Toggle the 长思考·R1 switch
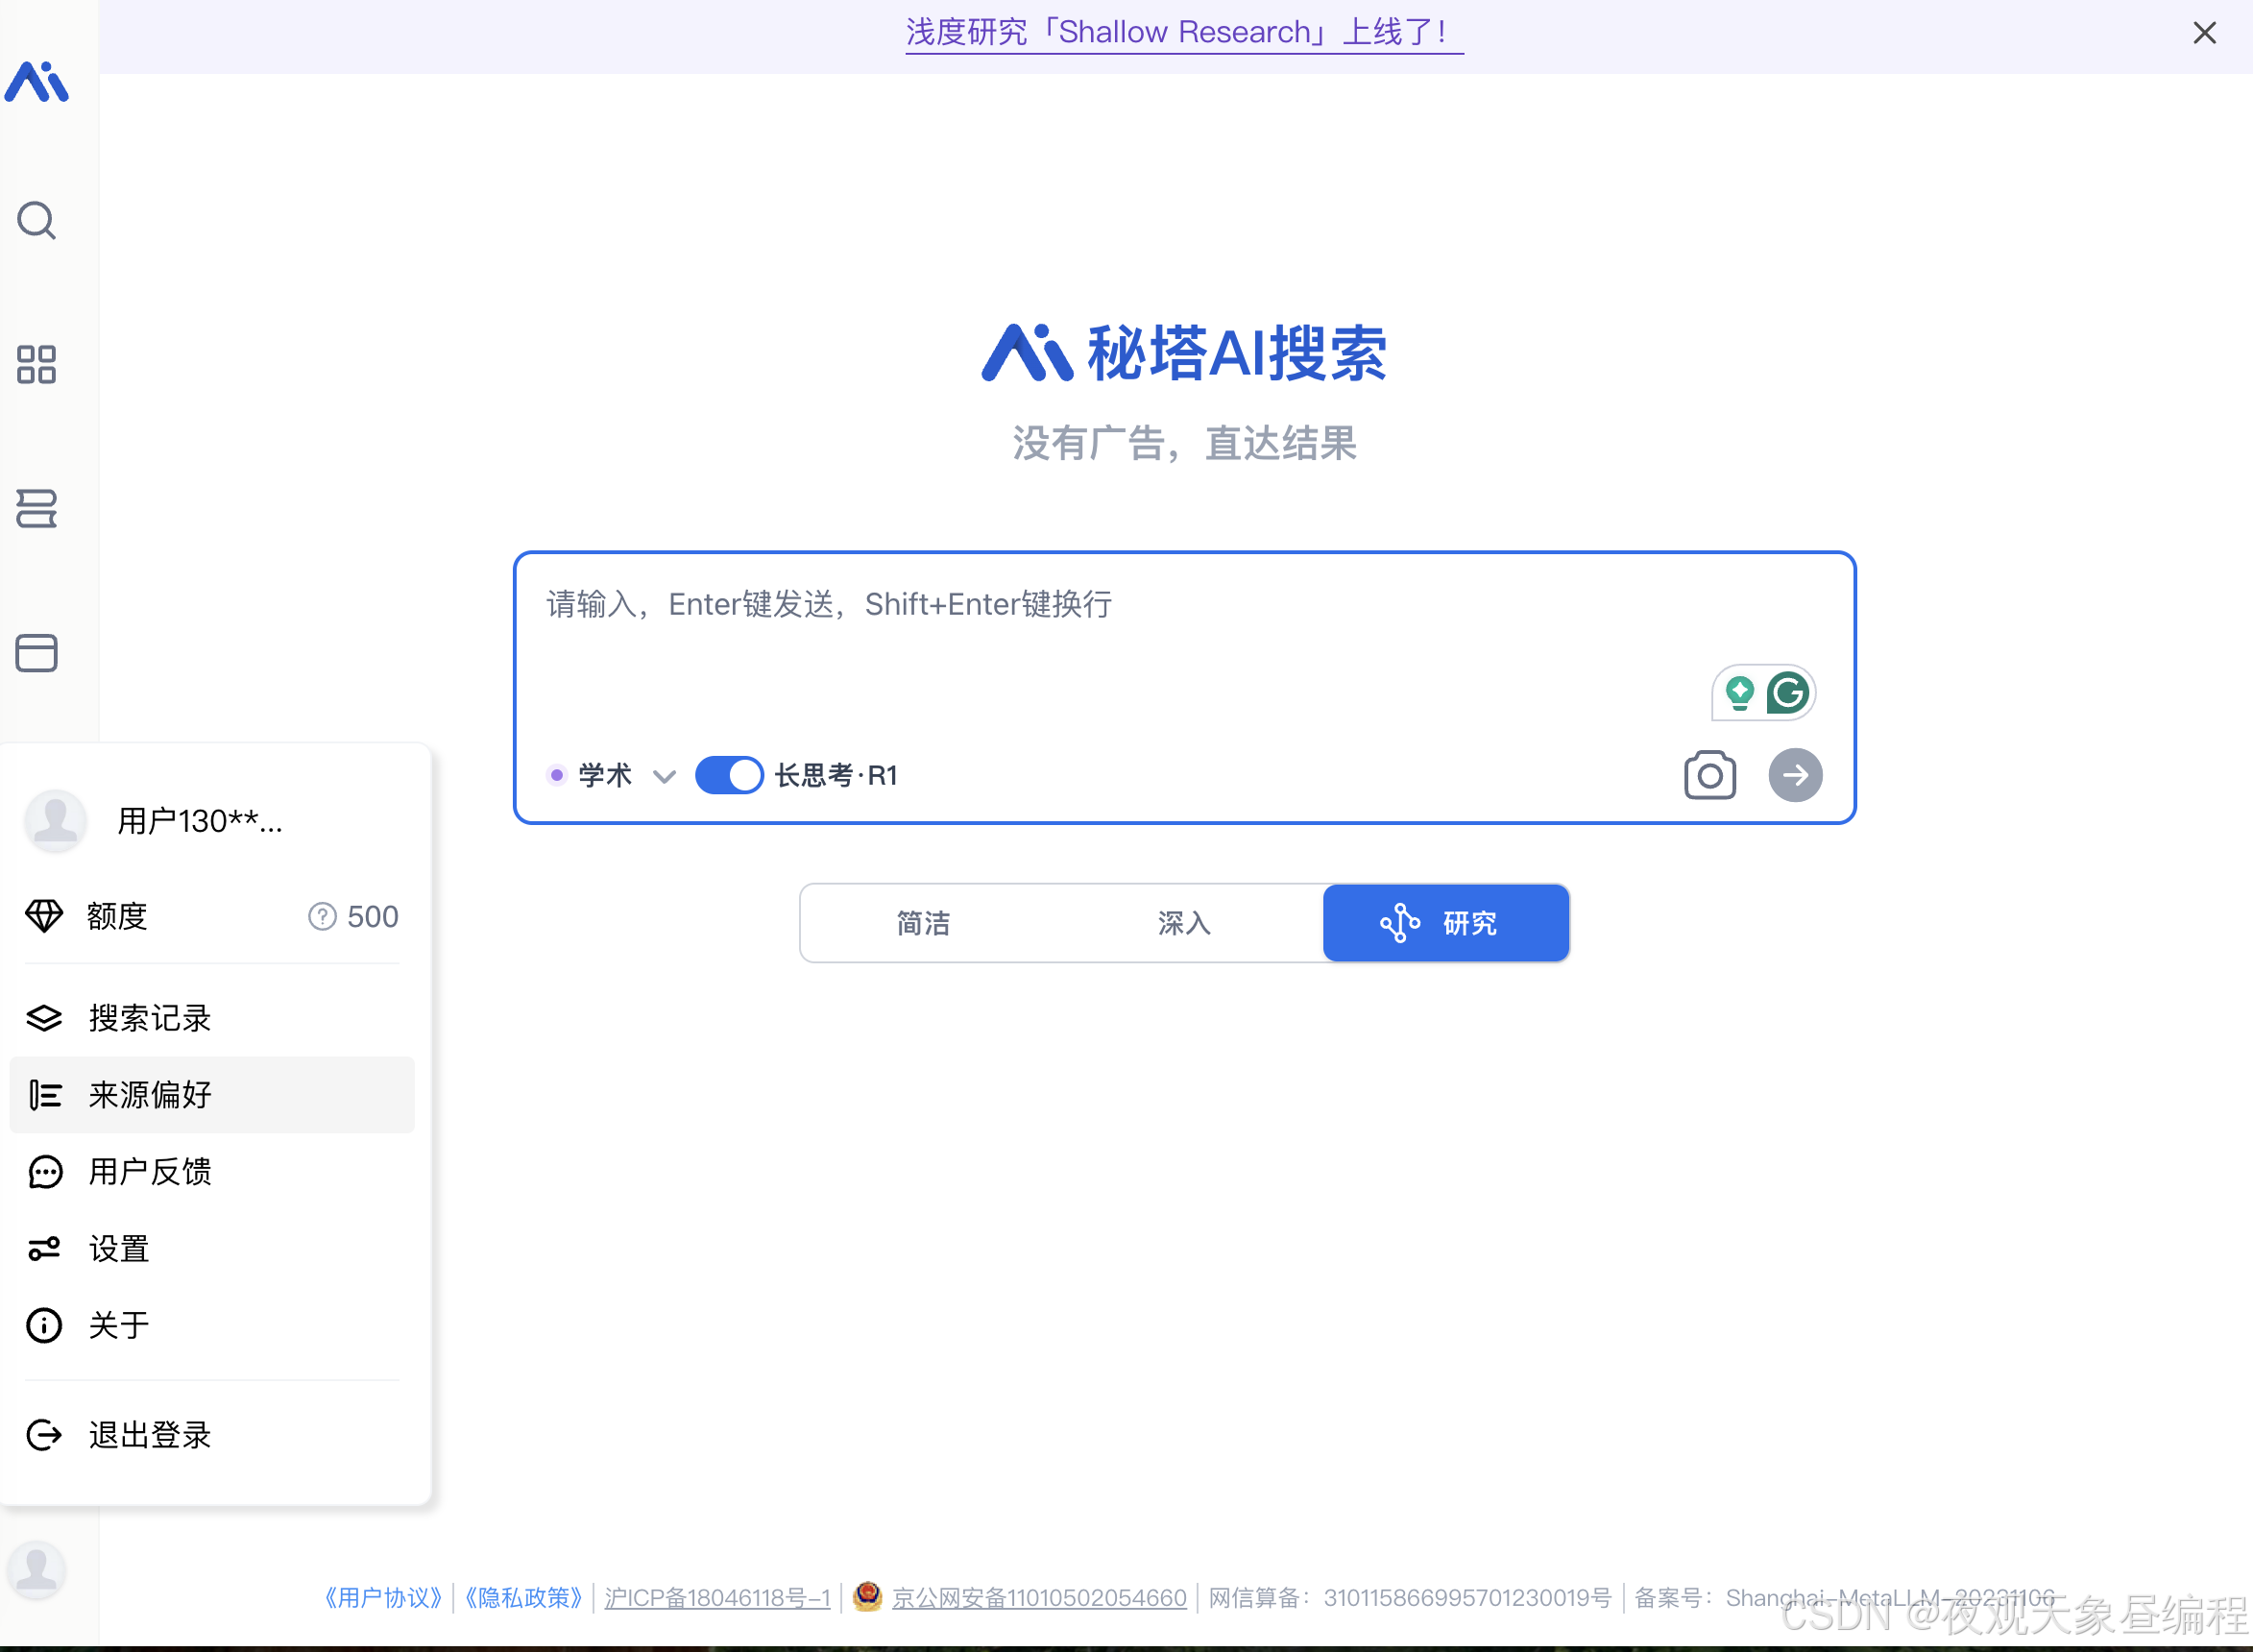The height and width of the screenshot is (1652, 2253). coord(729,775)
